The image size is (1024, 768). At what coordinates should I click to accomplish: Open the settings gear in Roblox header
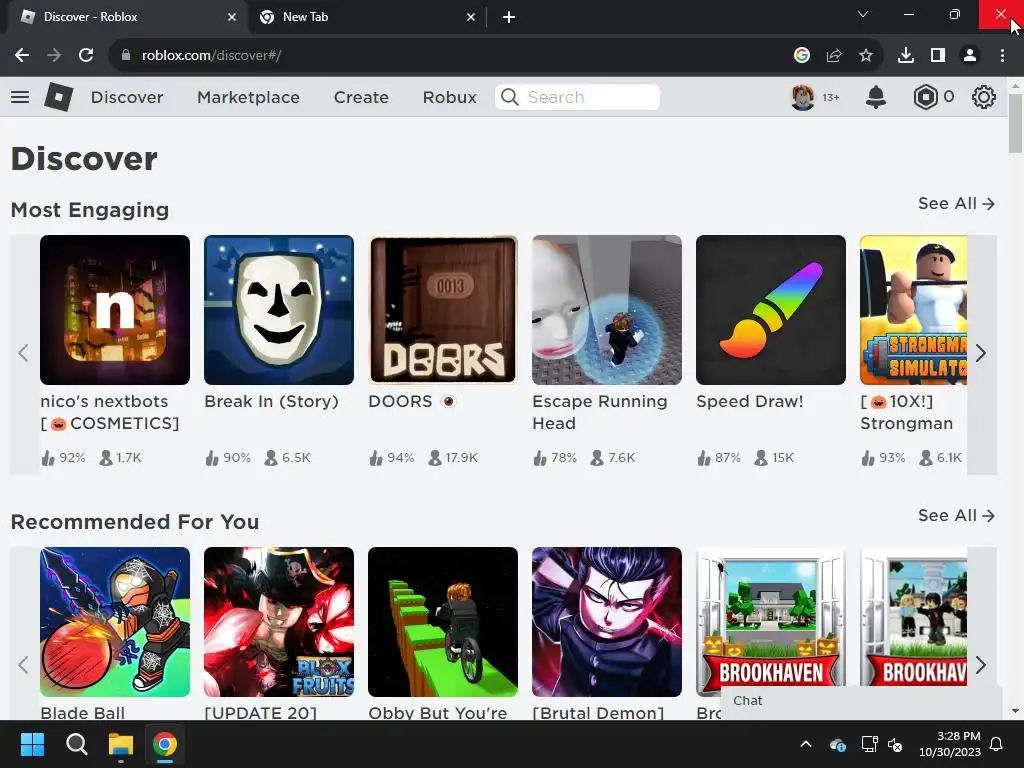point(984,97)
